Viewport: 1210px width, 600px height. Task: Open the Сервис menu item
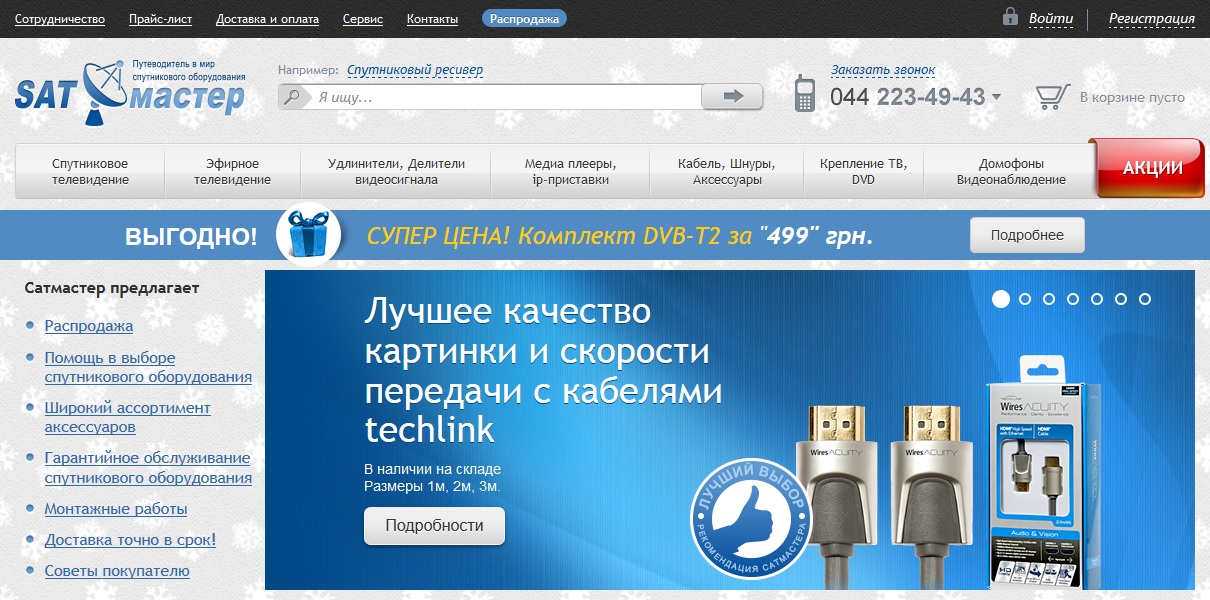[363, 19]
